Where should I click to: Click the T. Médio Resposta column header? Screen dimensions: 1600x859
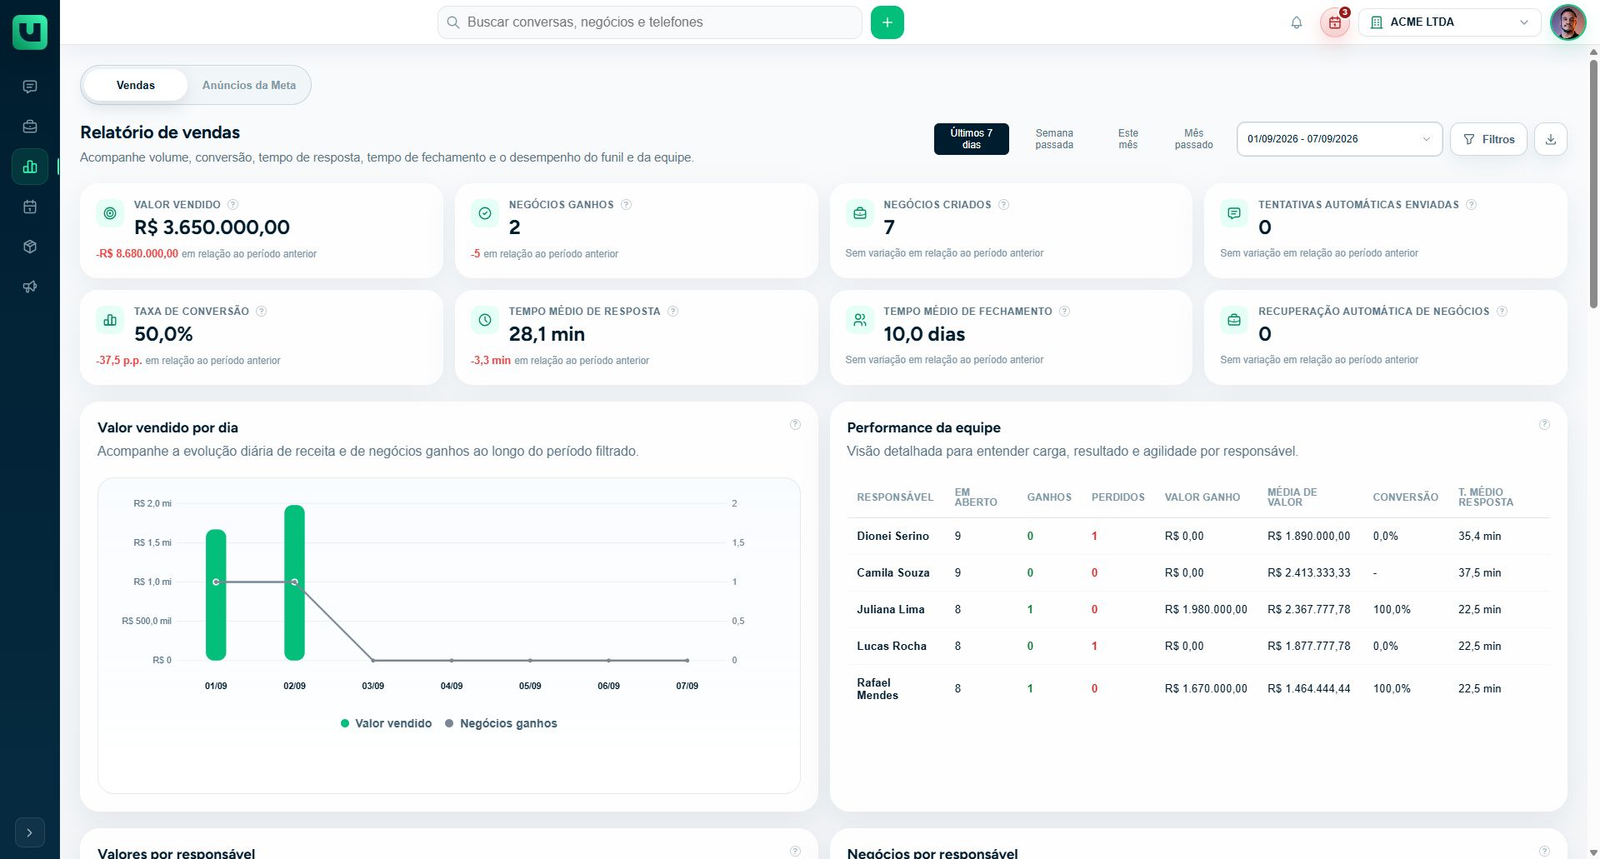1485,497
